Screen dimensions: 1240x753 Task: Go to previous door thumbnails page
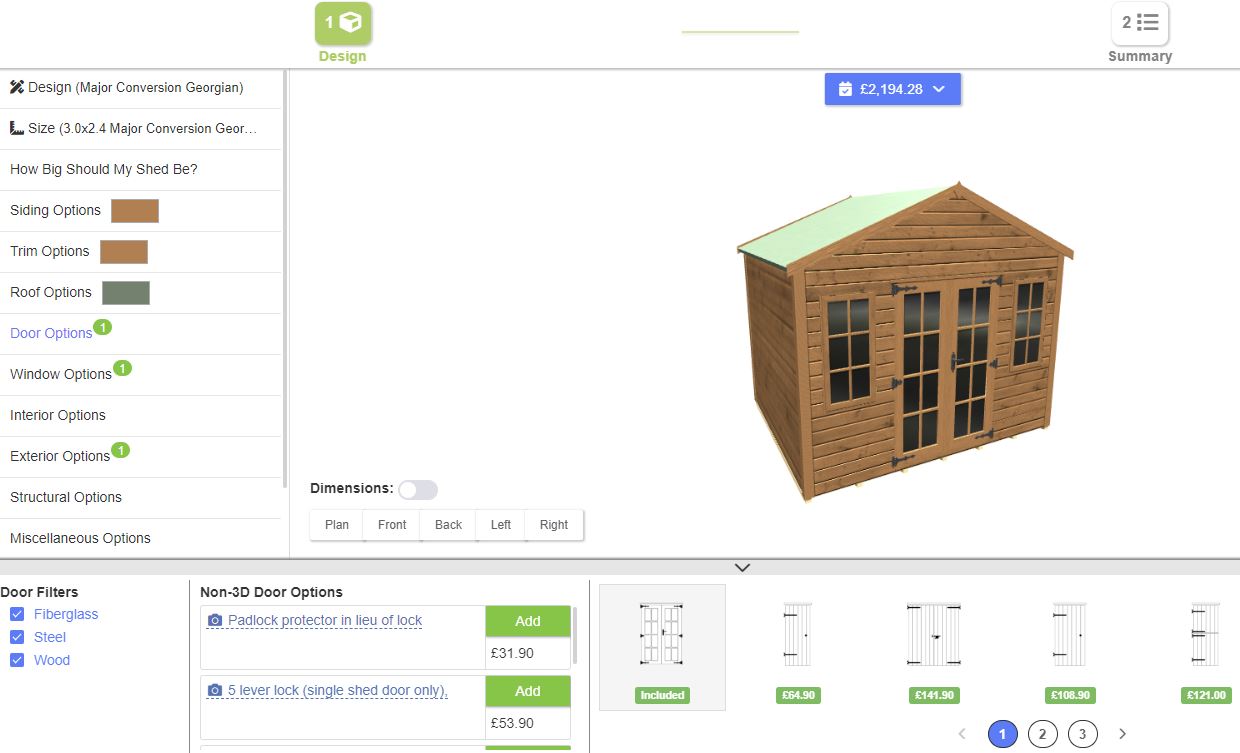tap(962, 734)
